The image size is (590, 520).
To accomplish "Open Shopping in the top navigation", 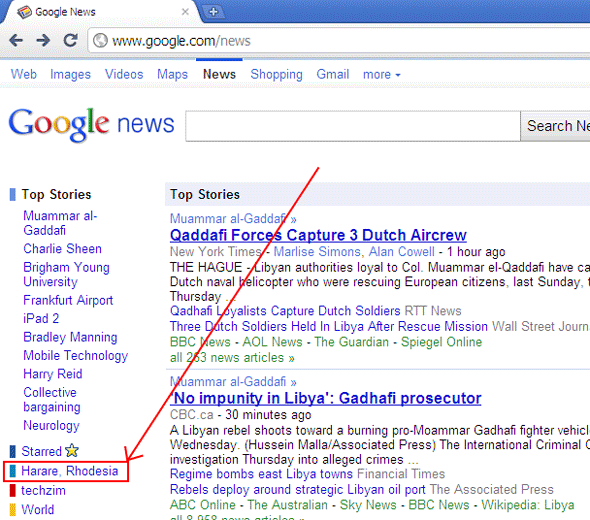I will tap(277, 75).
